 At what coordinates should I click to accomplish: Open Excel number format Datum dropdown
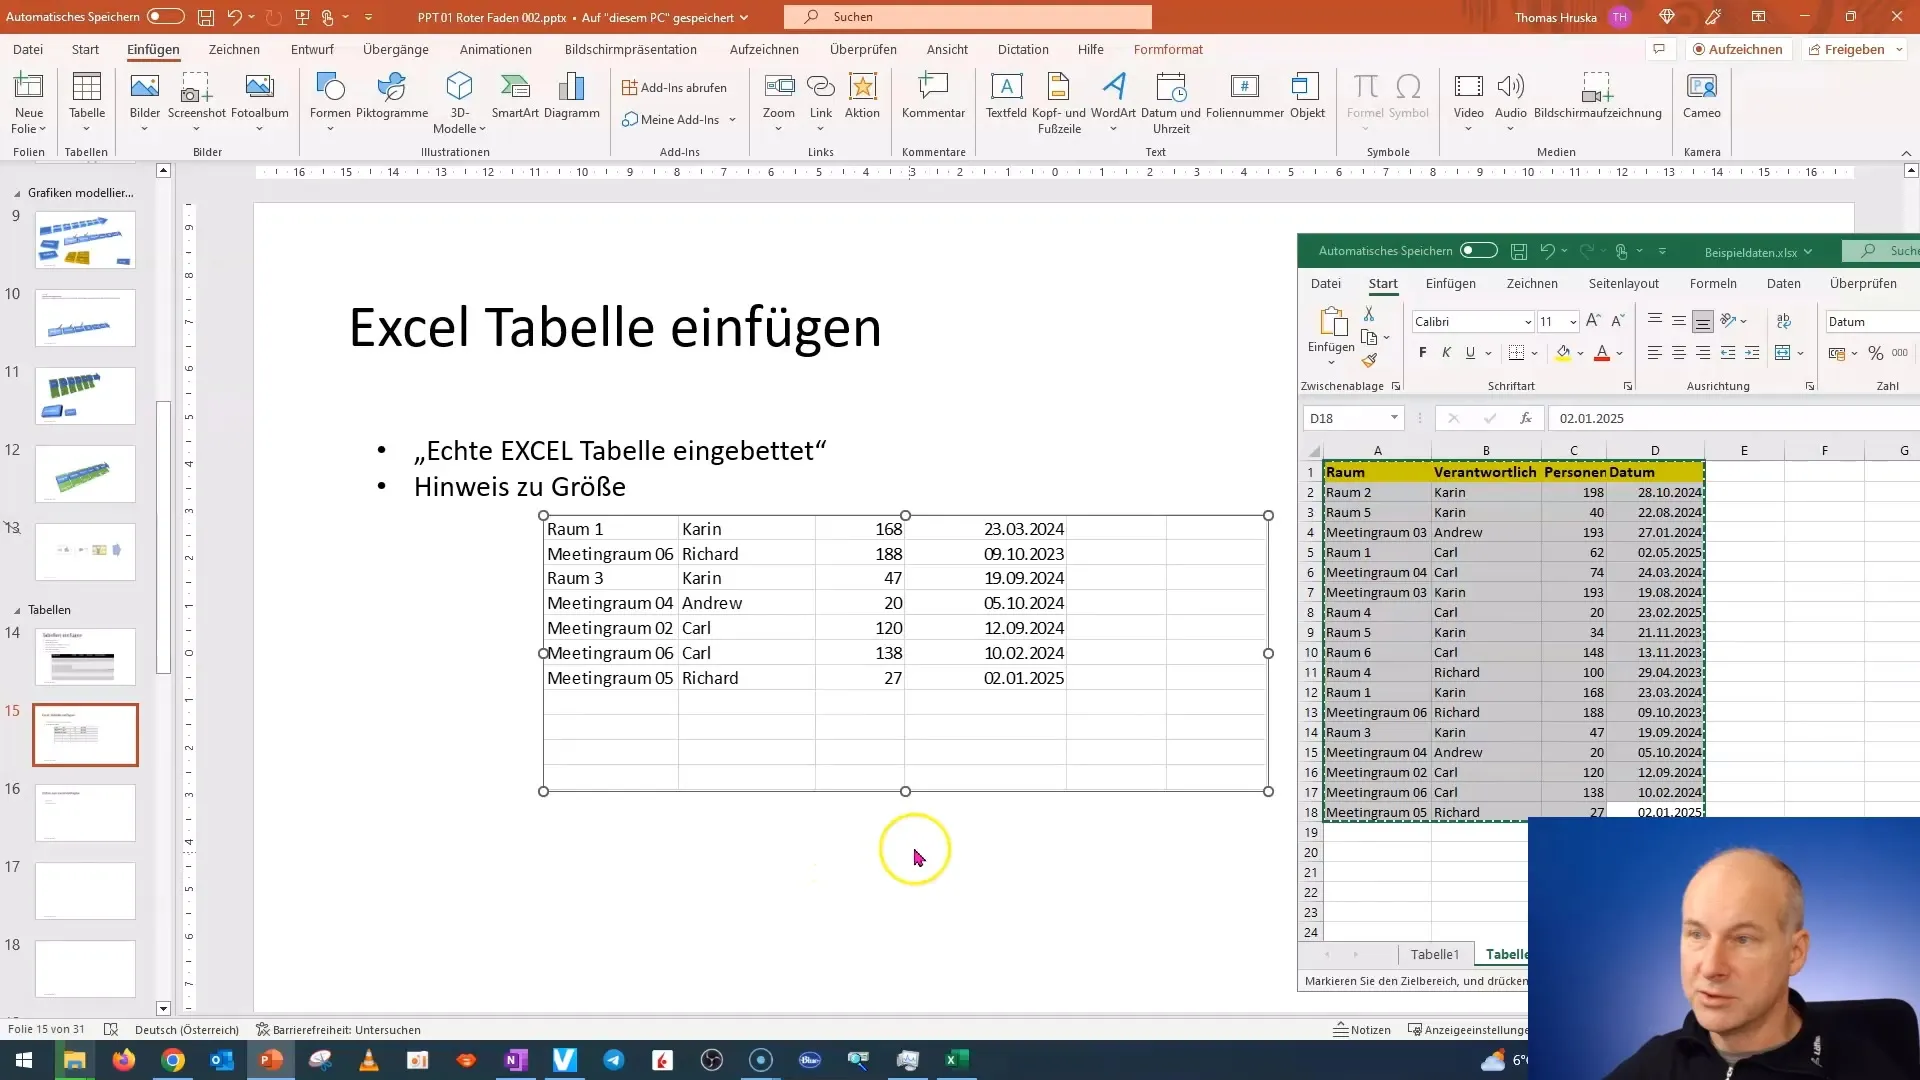click(1872, 322)
